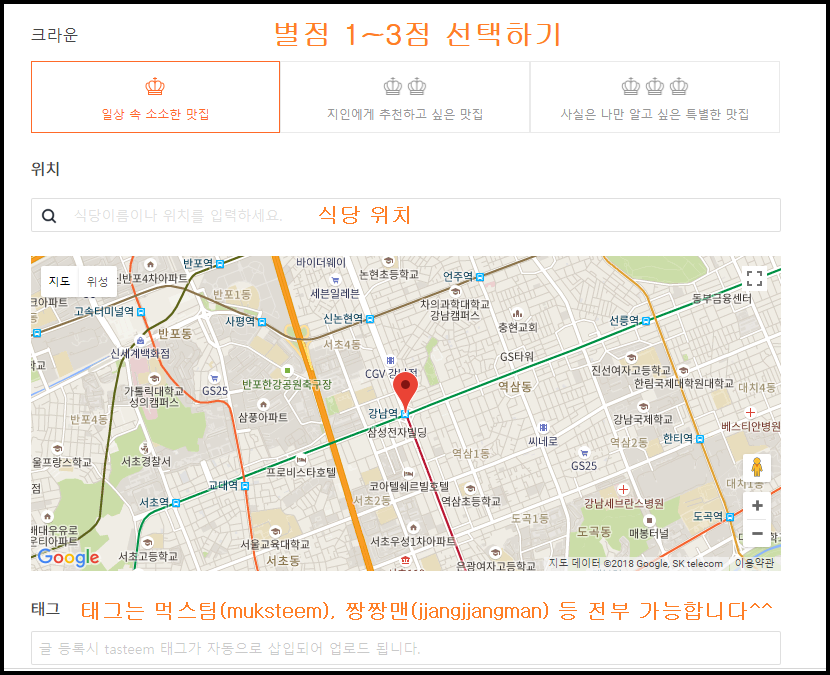Pick the three-crown 사실은 나만 알고 싶은 맛집 rating

(654, 97)
